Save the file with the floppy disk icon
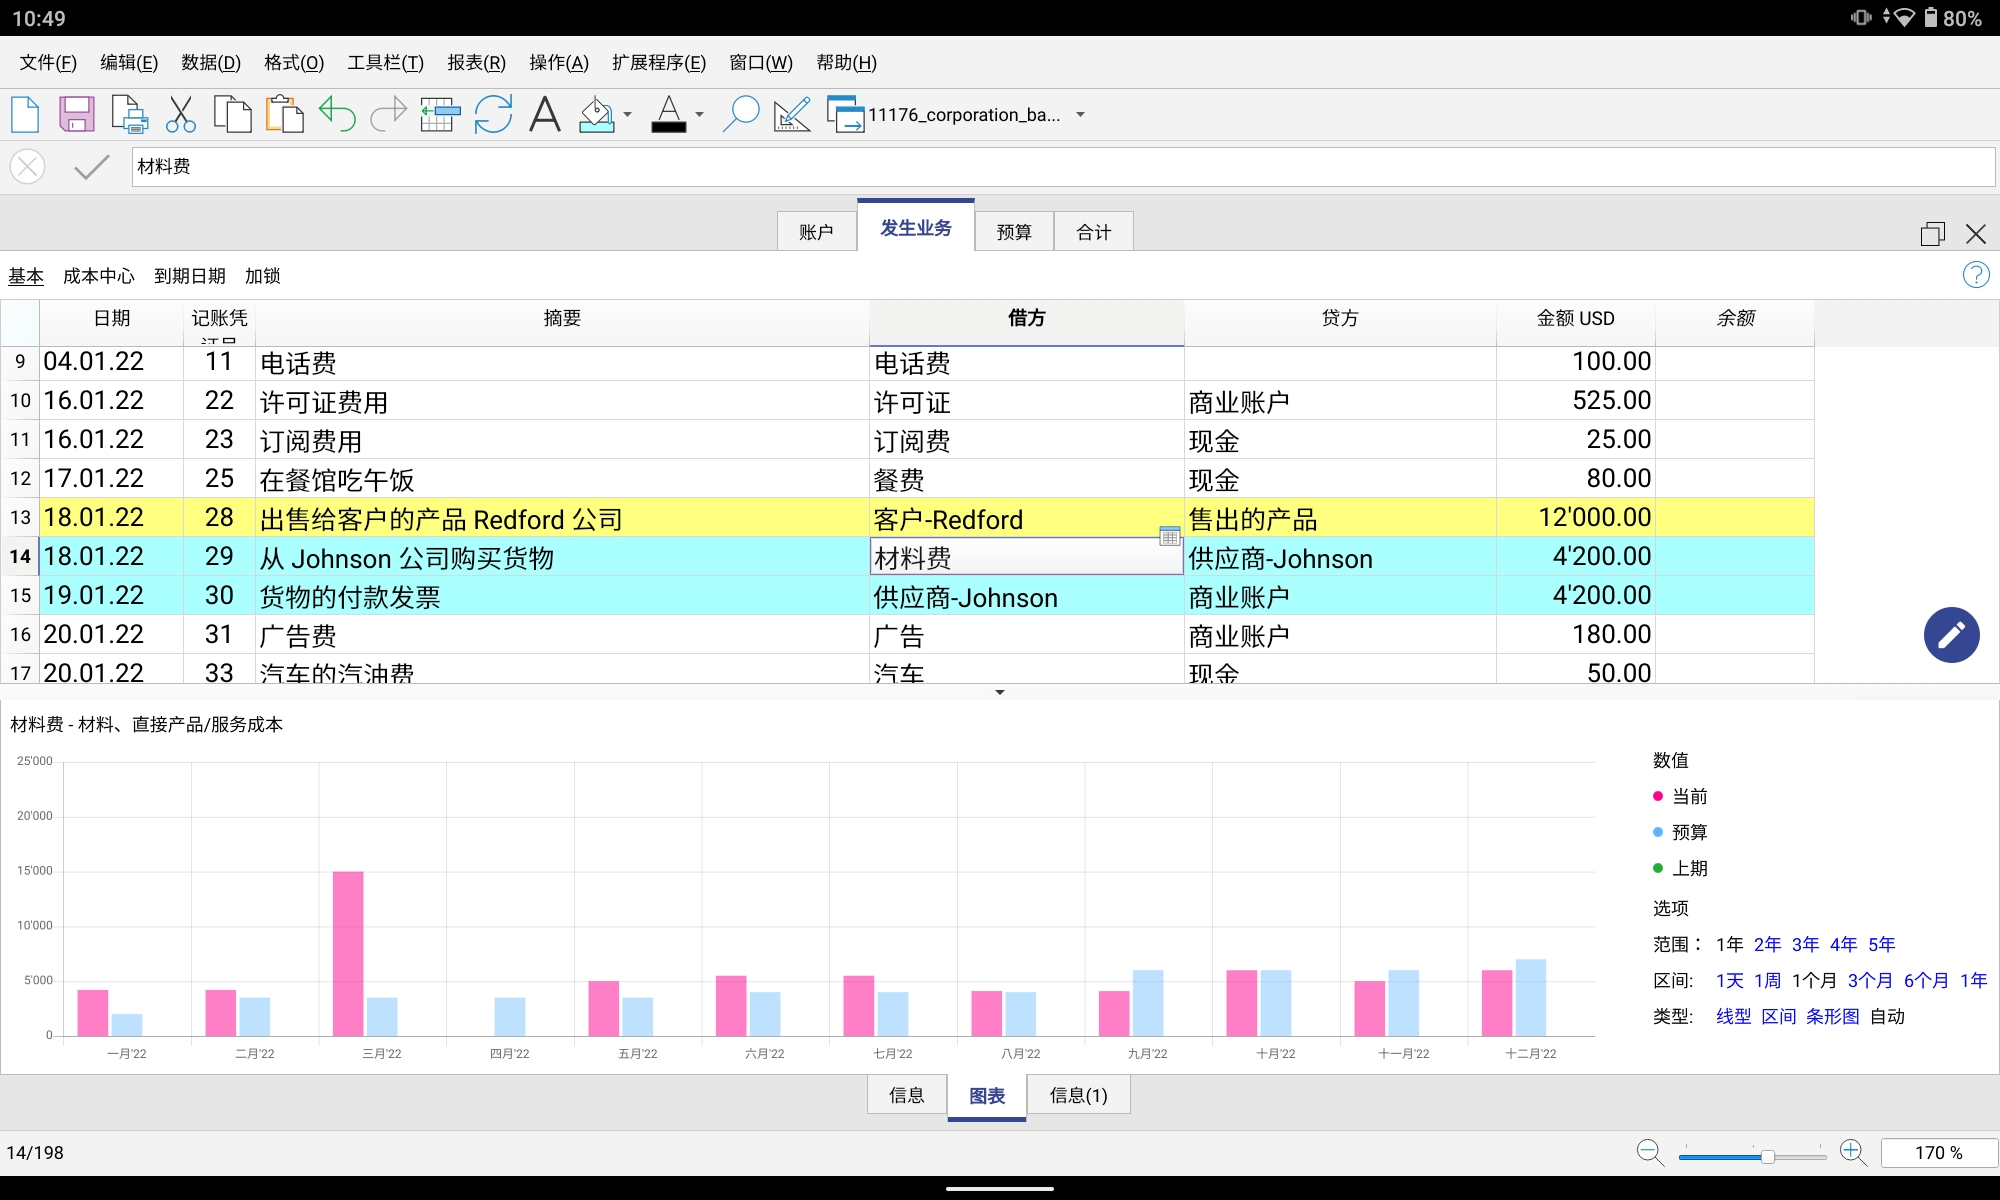Image resolution: width=2000 pixels, height=1200 pixels. pos(77,114)
